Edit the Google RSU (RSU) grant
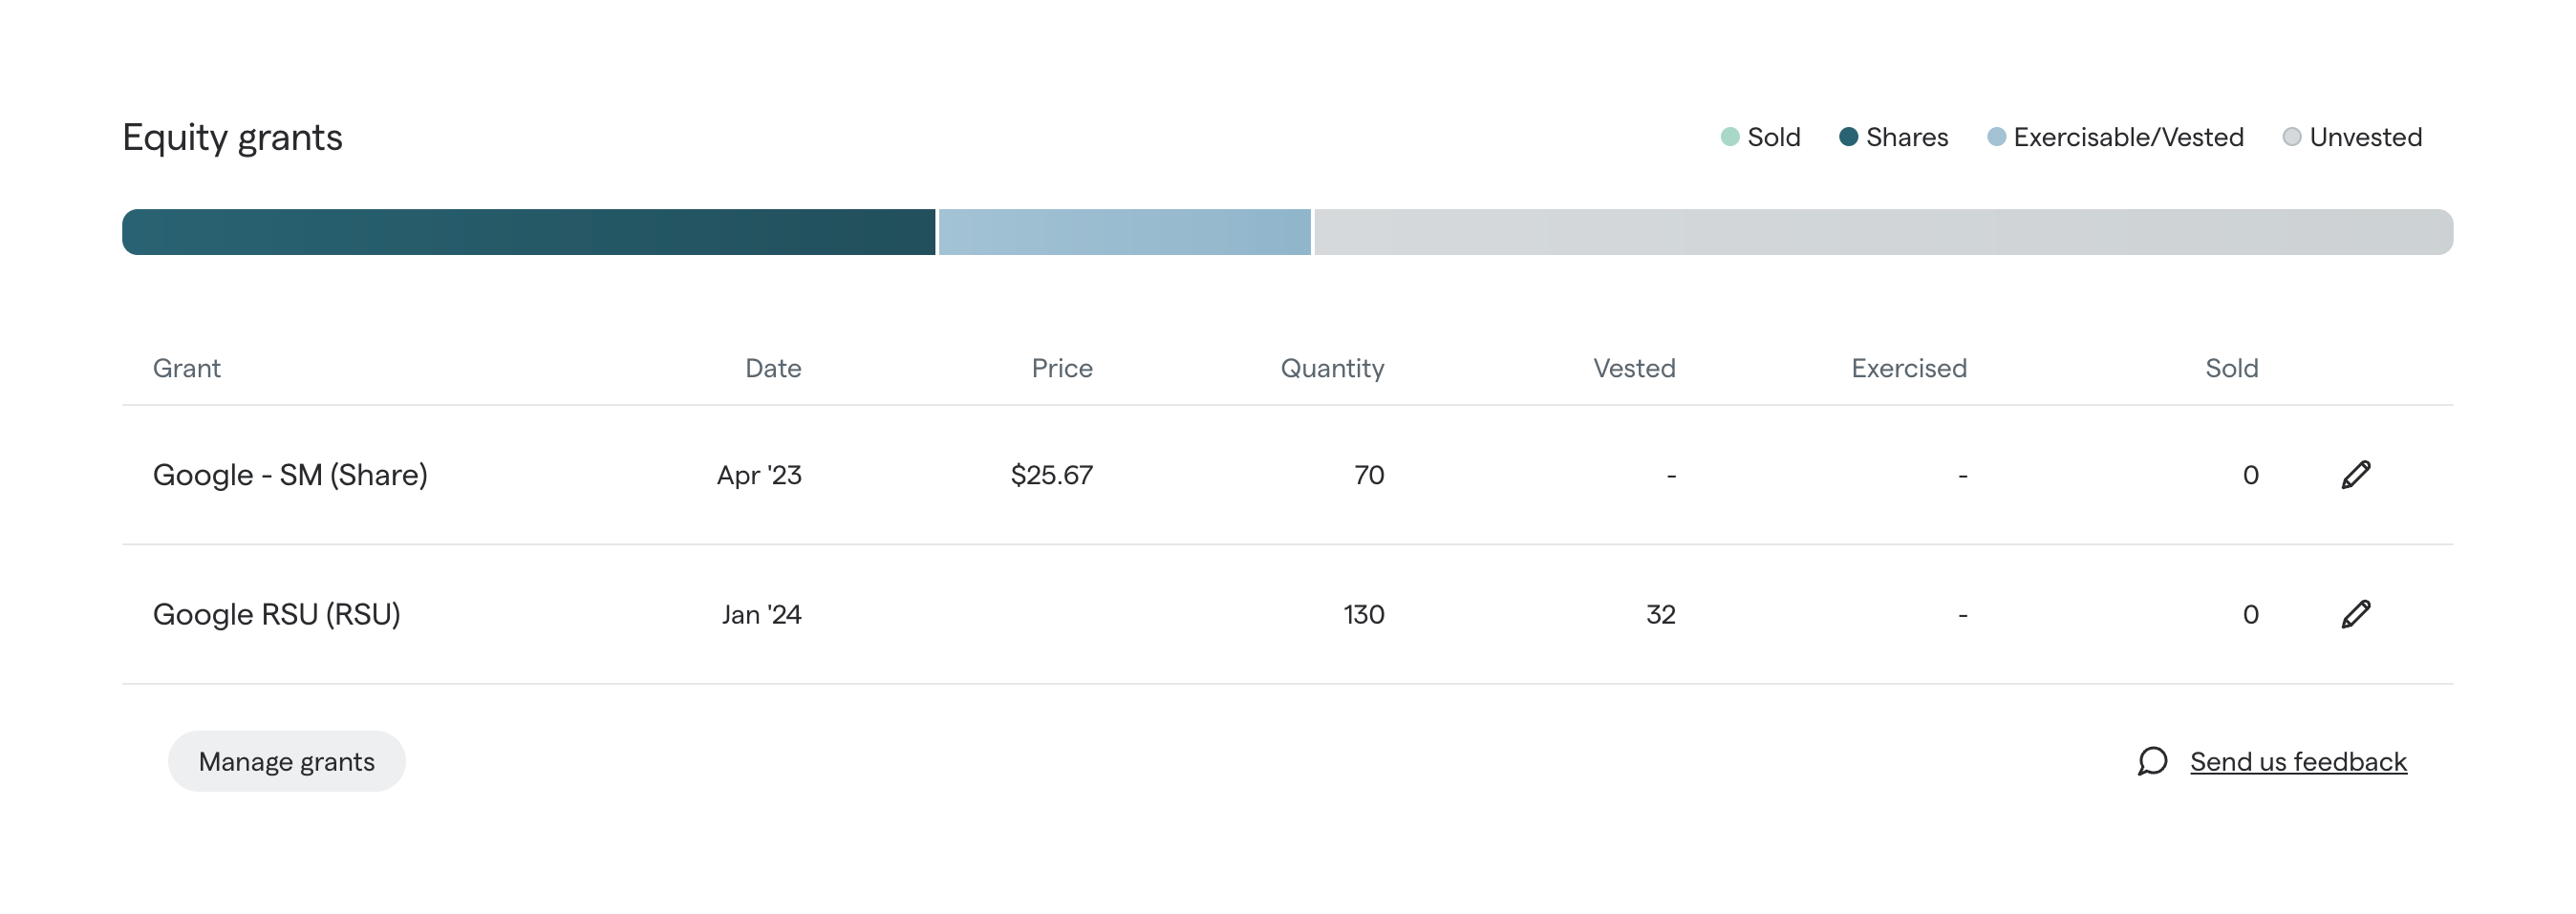Image resolution: width=2576 pixels, height=914 pixels. (x=2355, y=614)
